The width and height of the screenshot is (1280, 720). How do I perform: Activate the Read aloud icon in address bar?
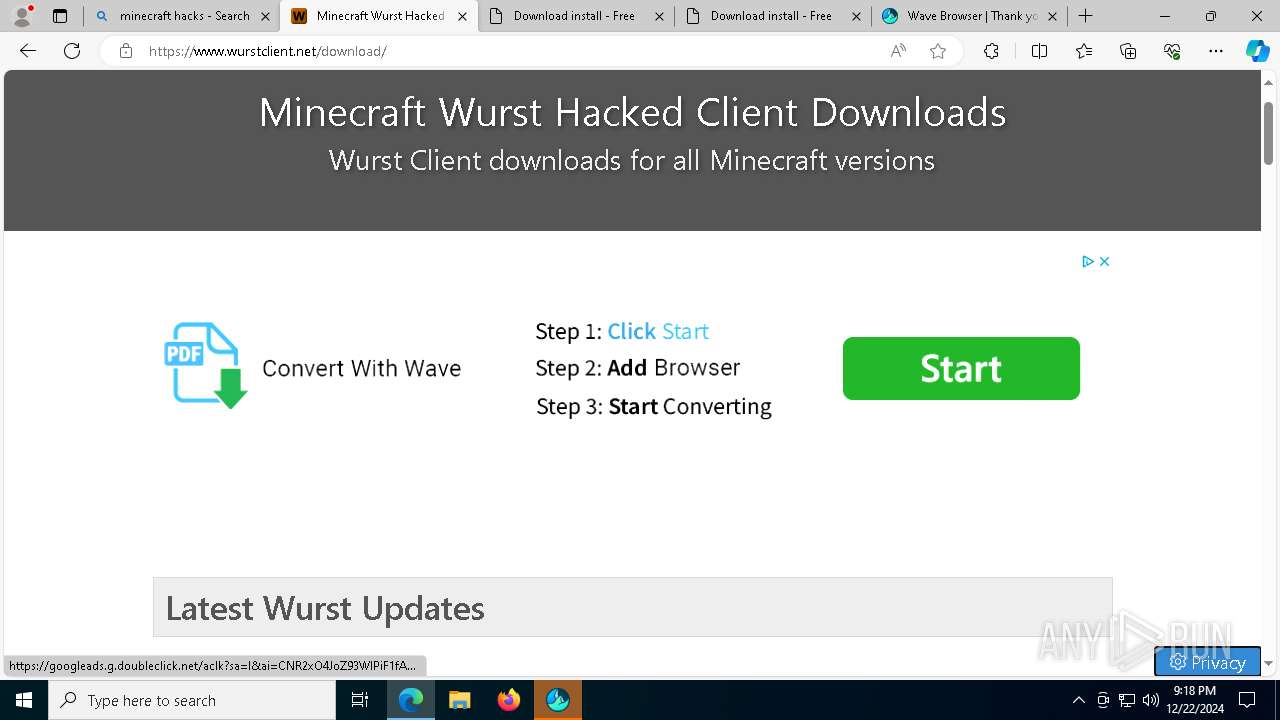click(898, 51)
